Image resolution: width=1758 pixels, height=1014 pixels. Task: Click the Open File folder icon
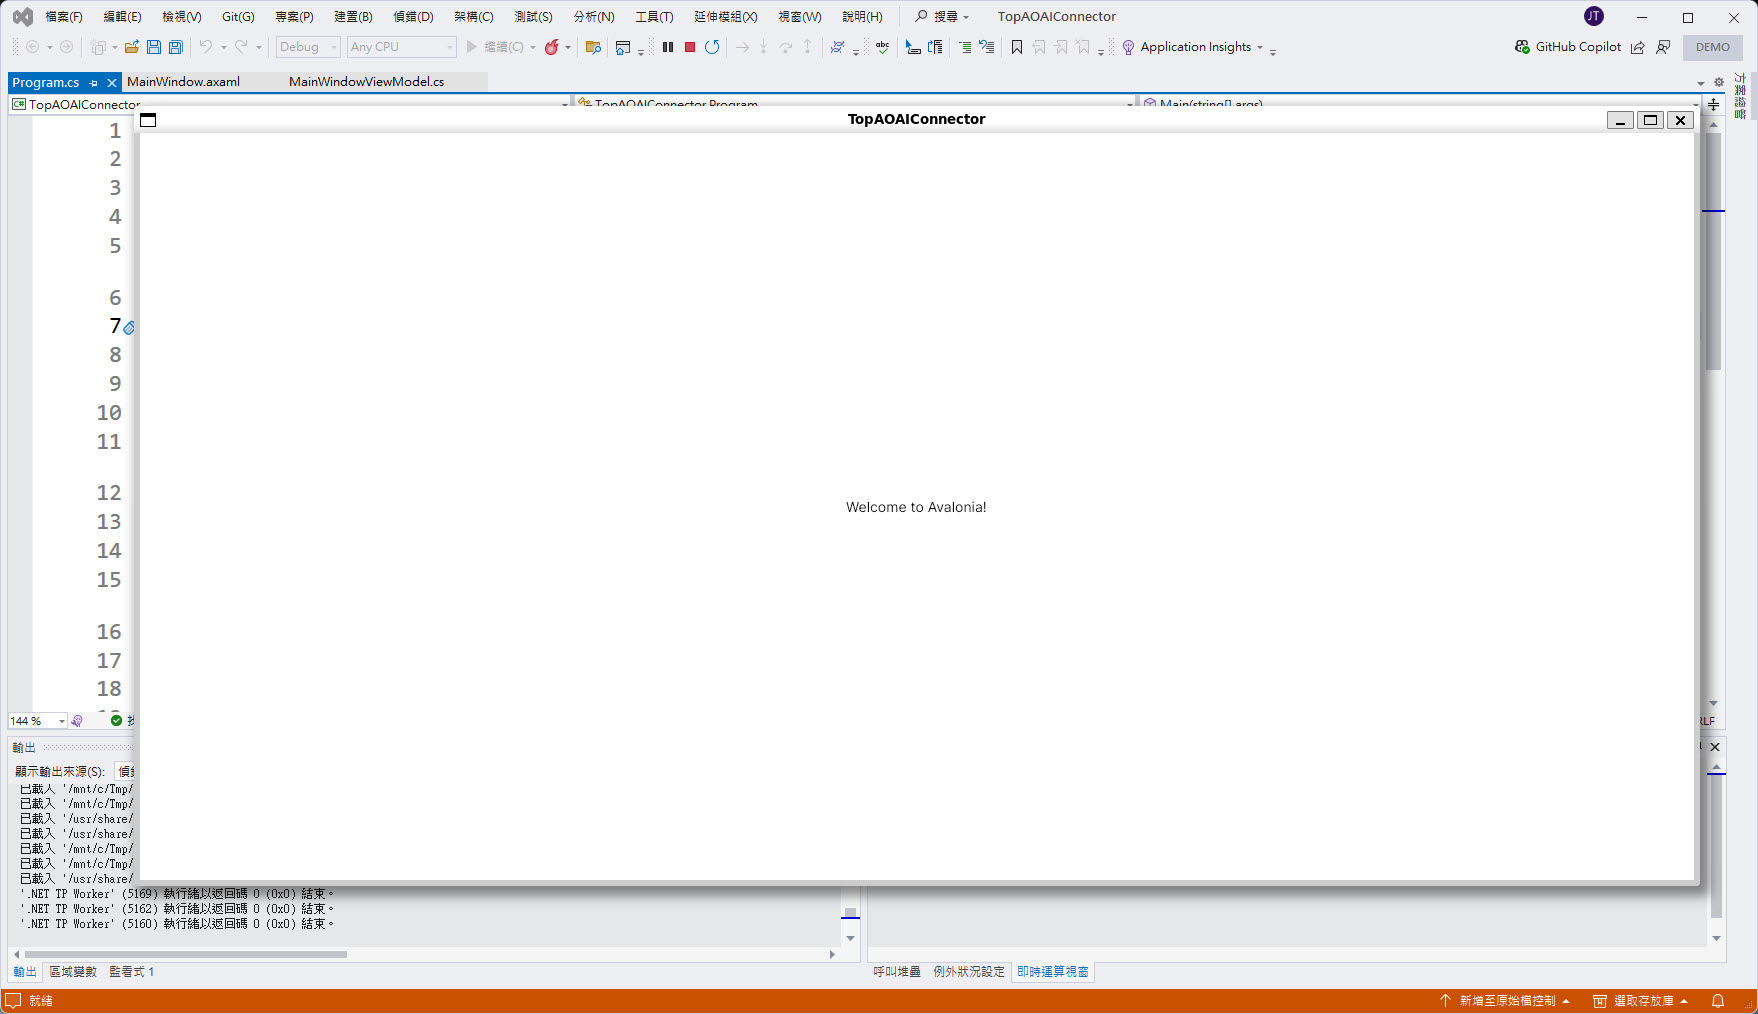[131, 47]
